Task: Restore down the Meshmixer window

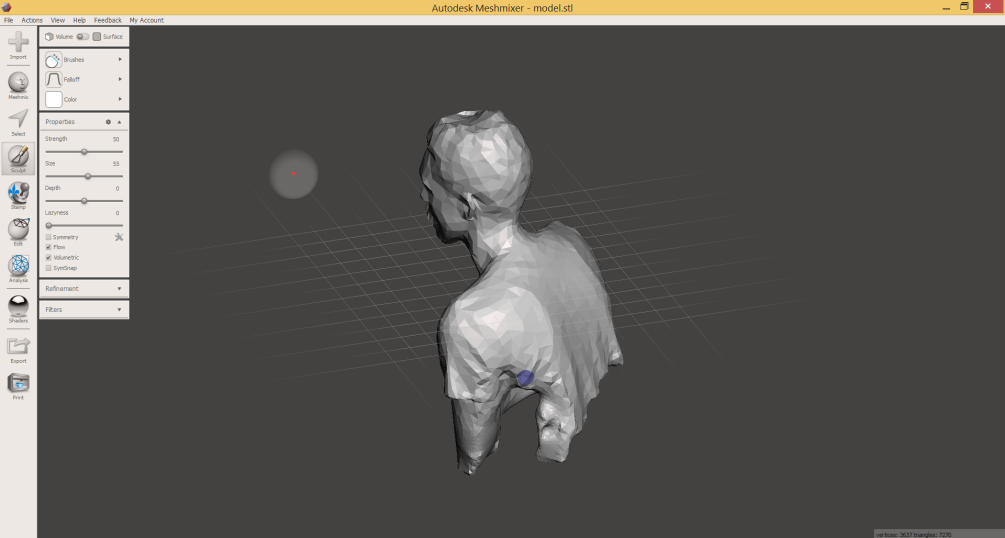Action: pos(964,6)
